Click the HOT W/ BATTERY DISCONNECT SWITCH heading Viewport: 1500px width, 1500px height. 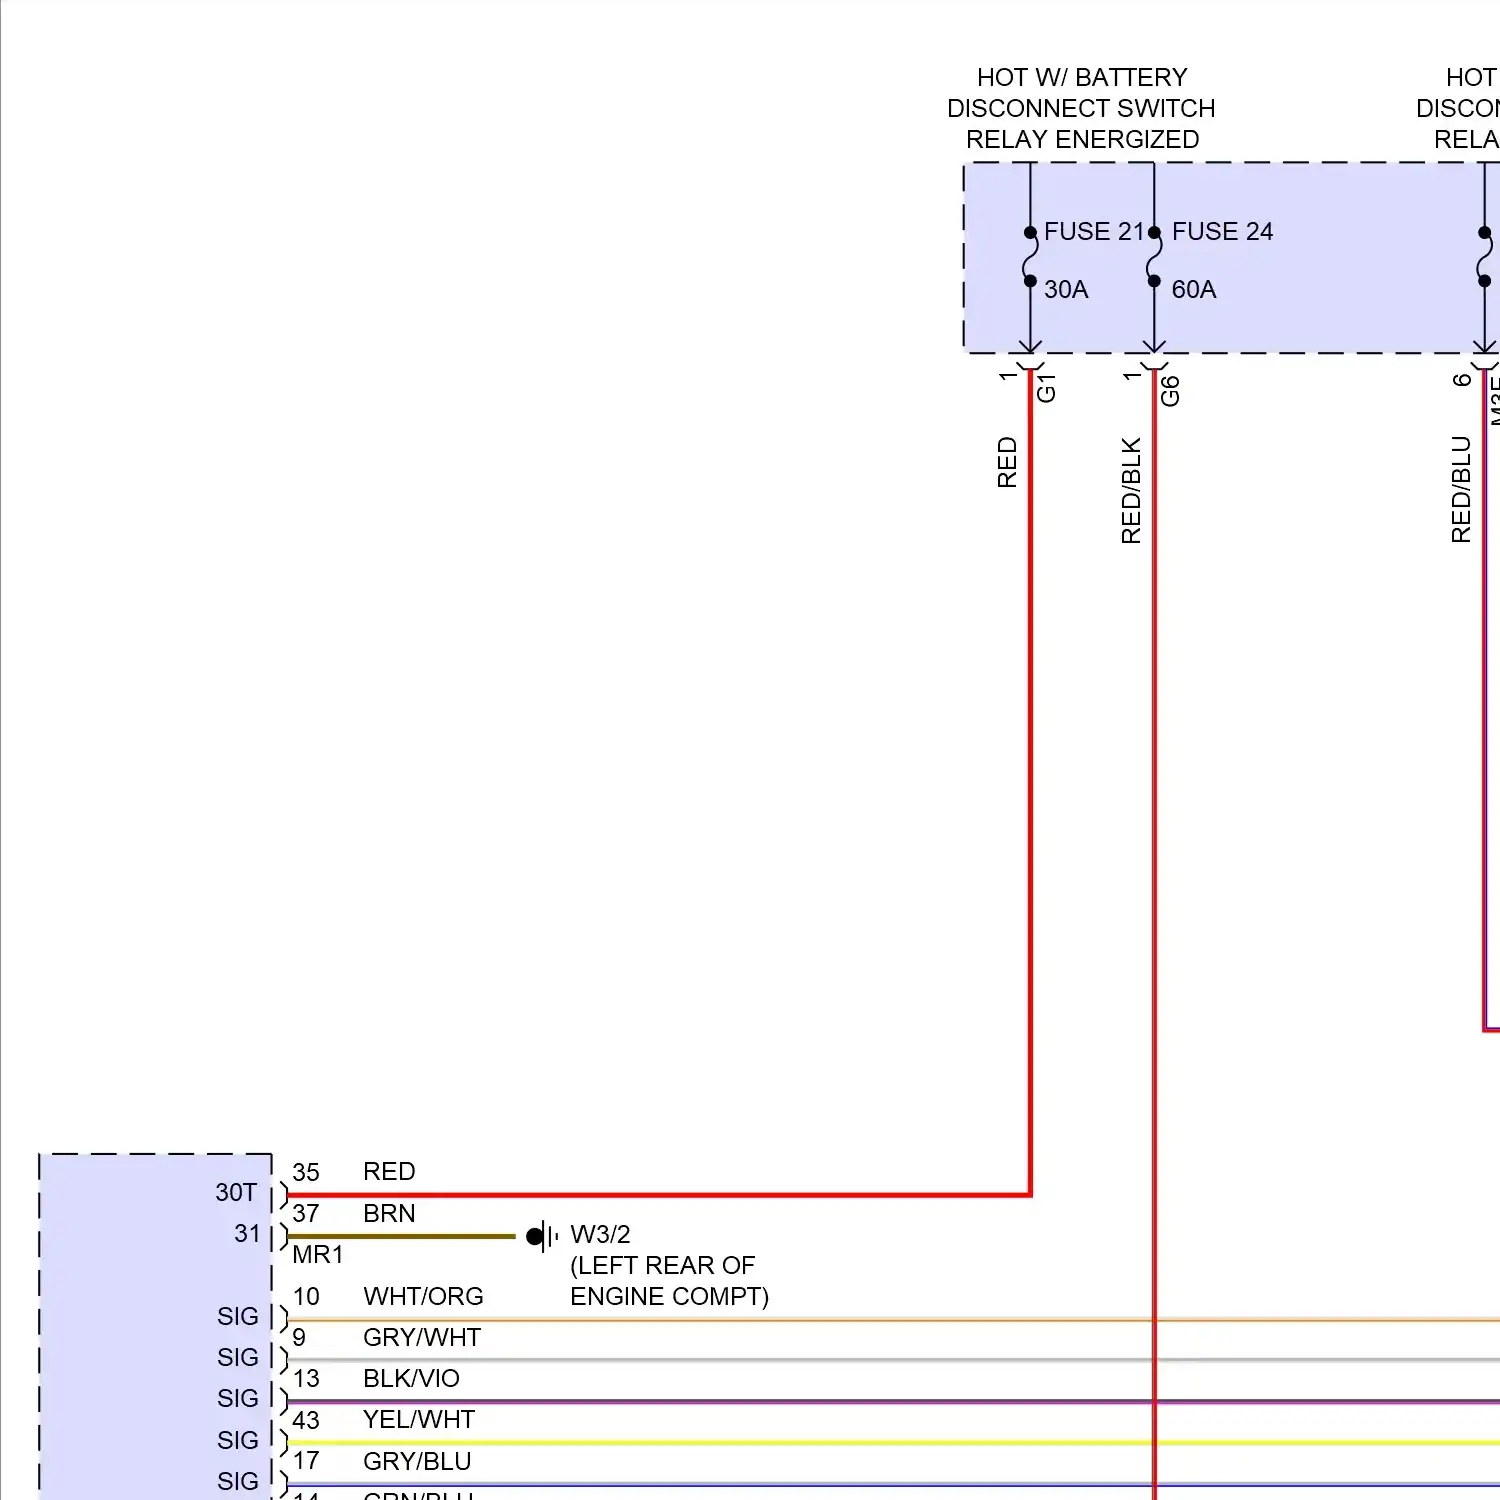1082,108
